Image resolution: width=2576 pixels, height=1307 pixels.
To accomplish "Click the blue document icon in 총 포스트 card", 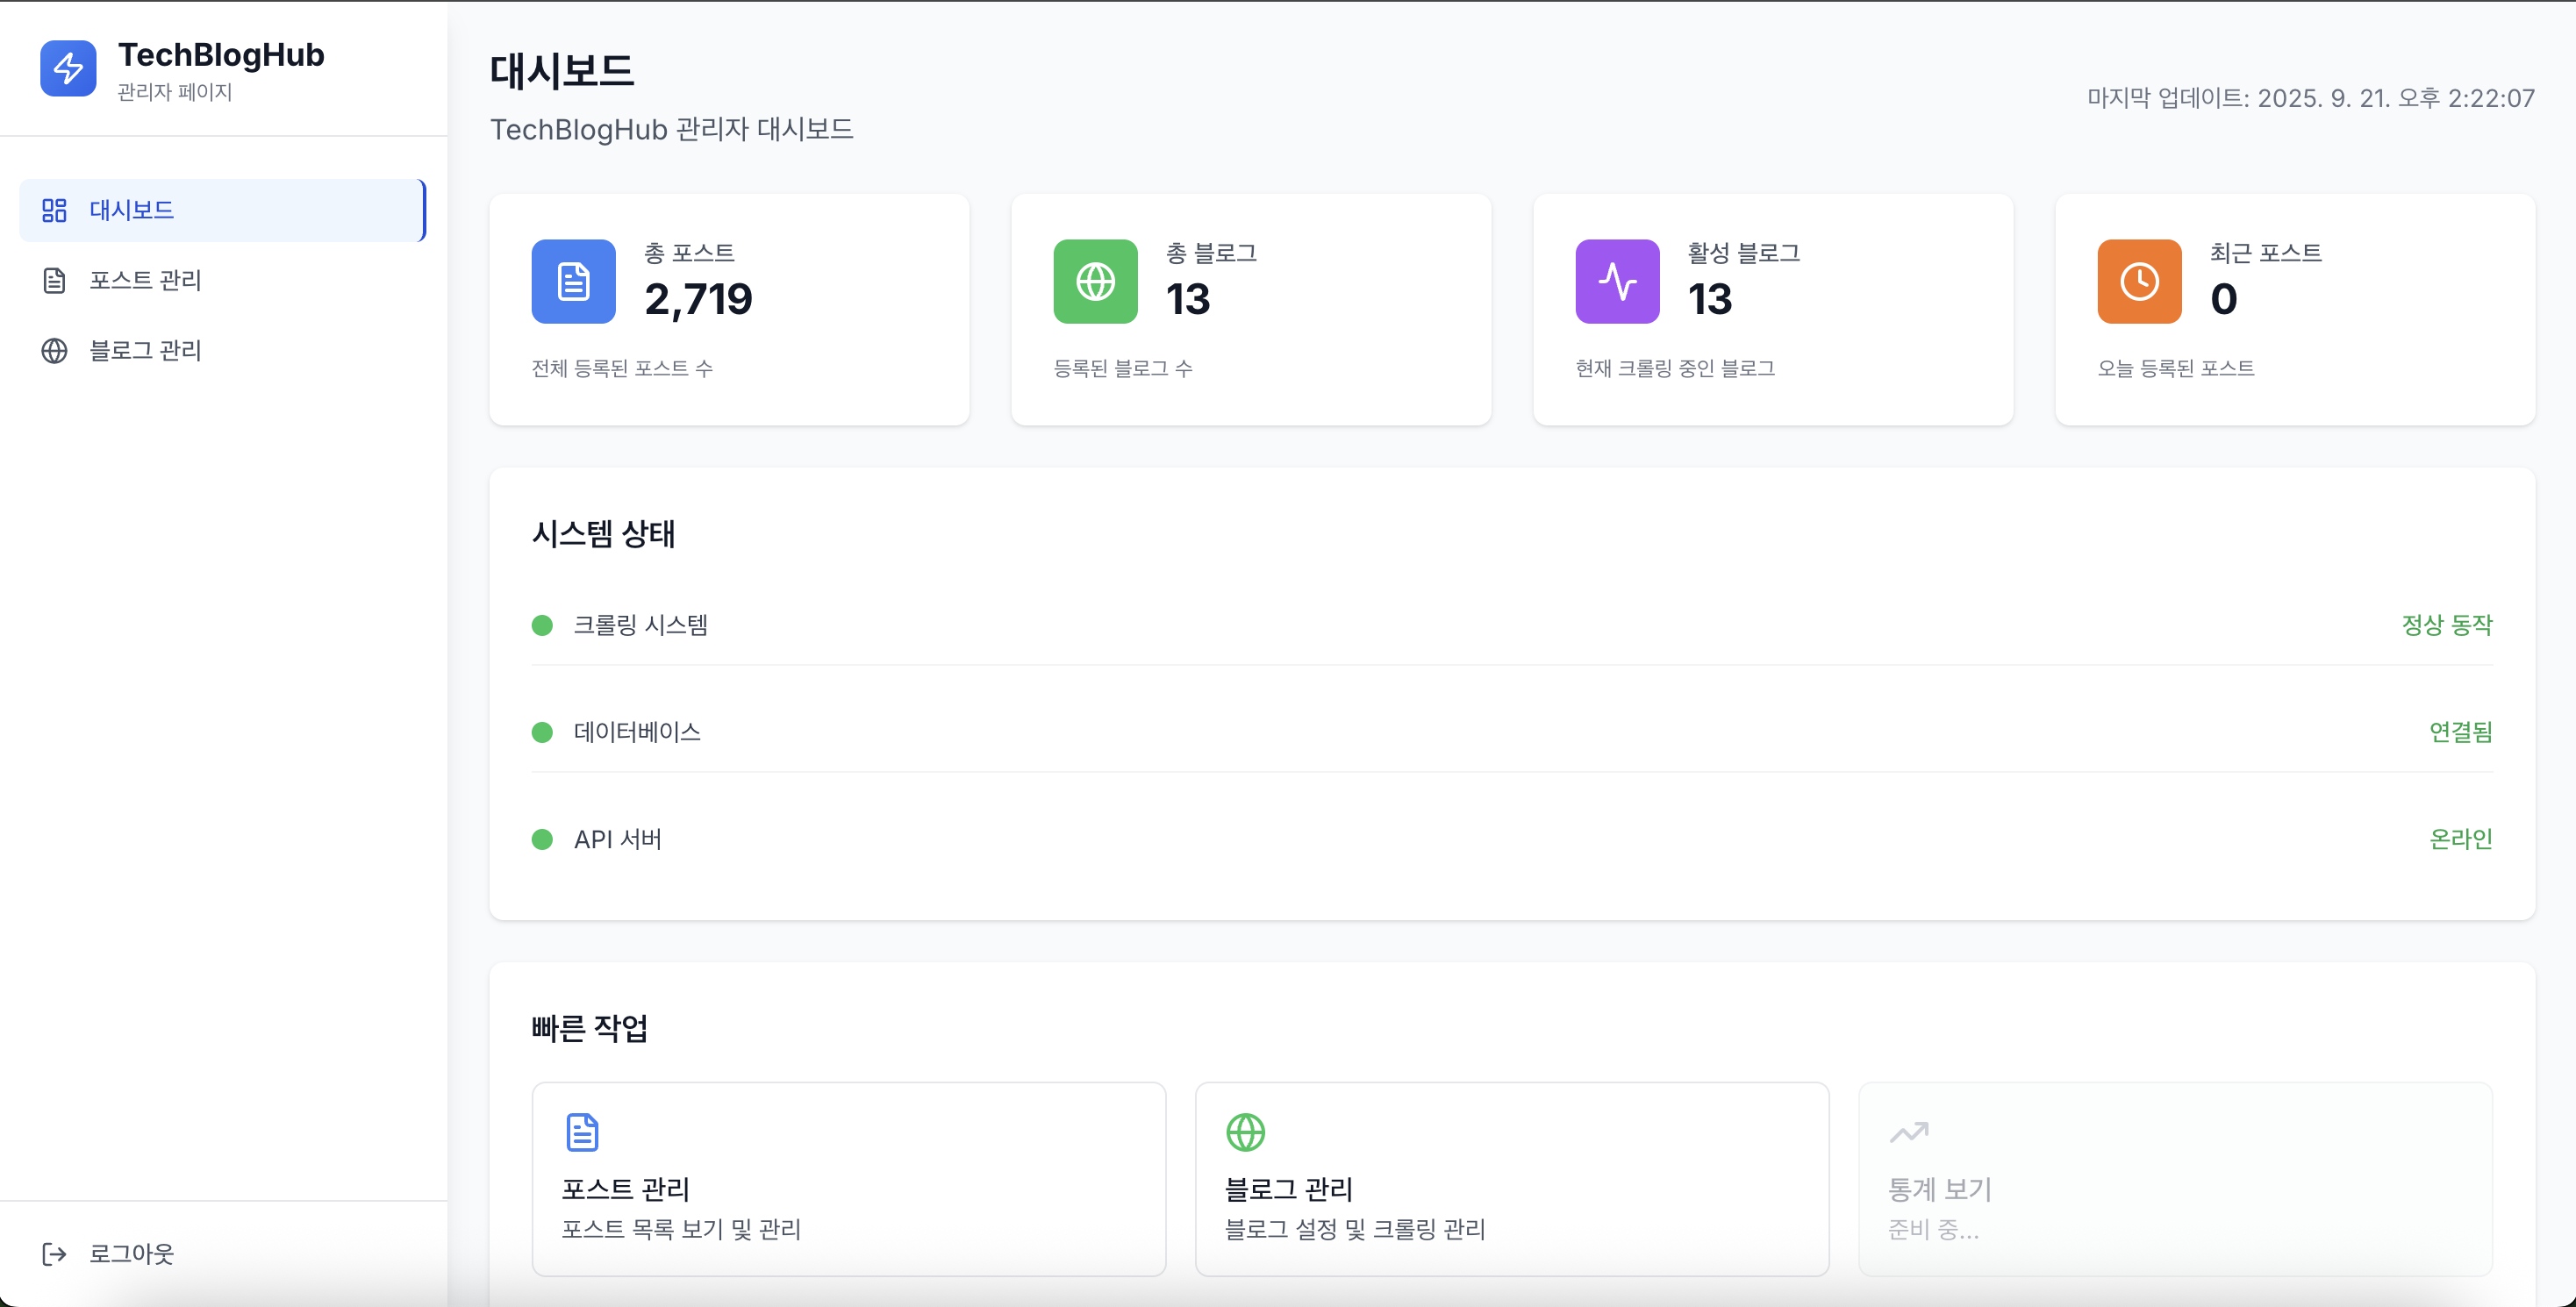I will click(573, 281).
